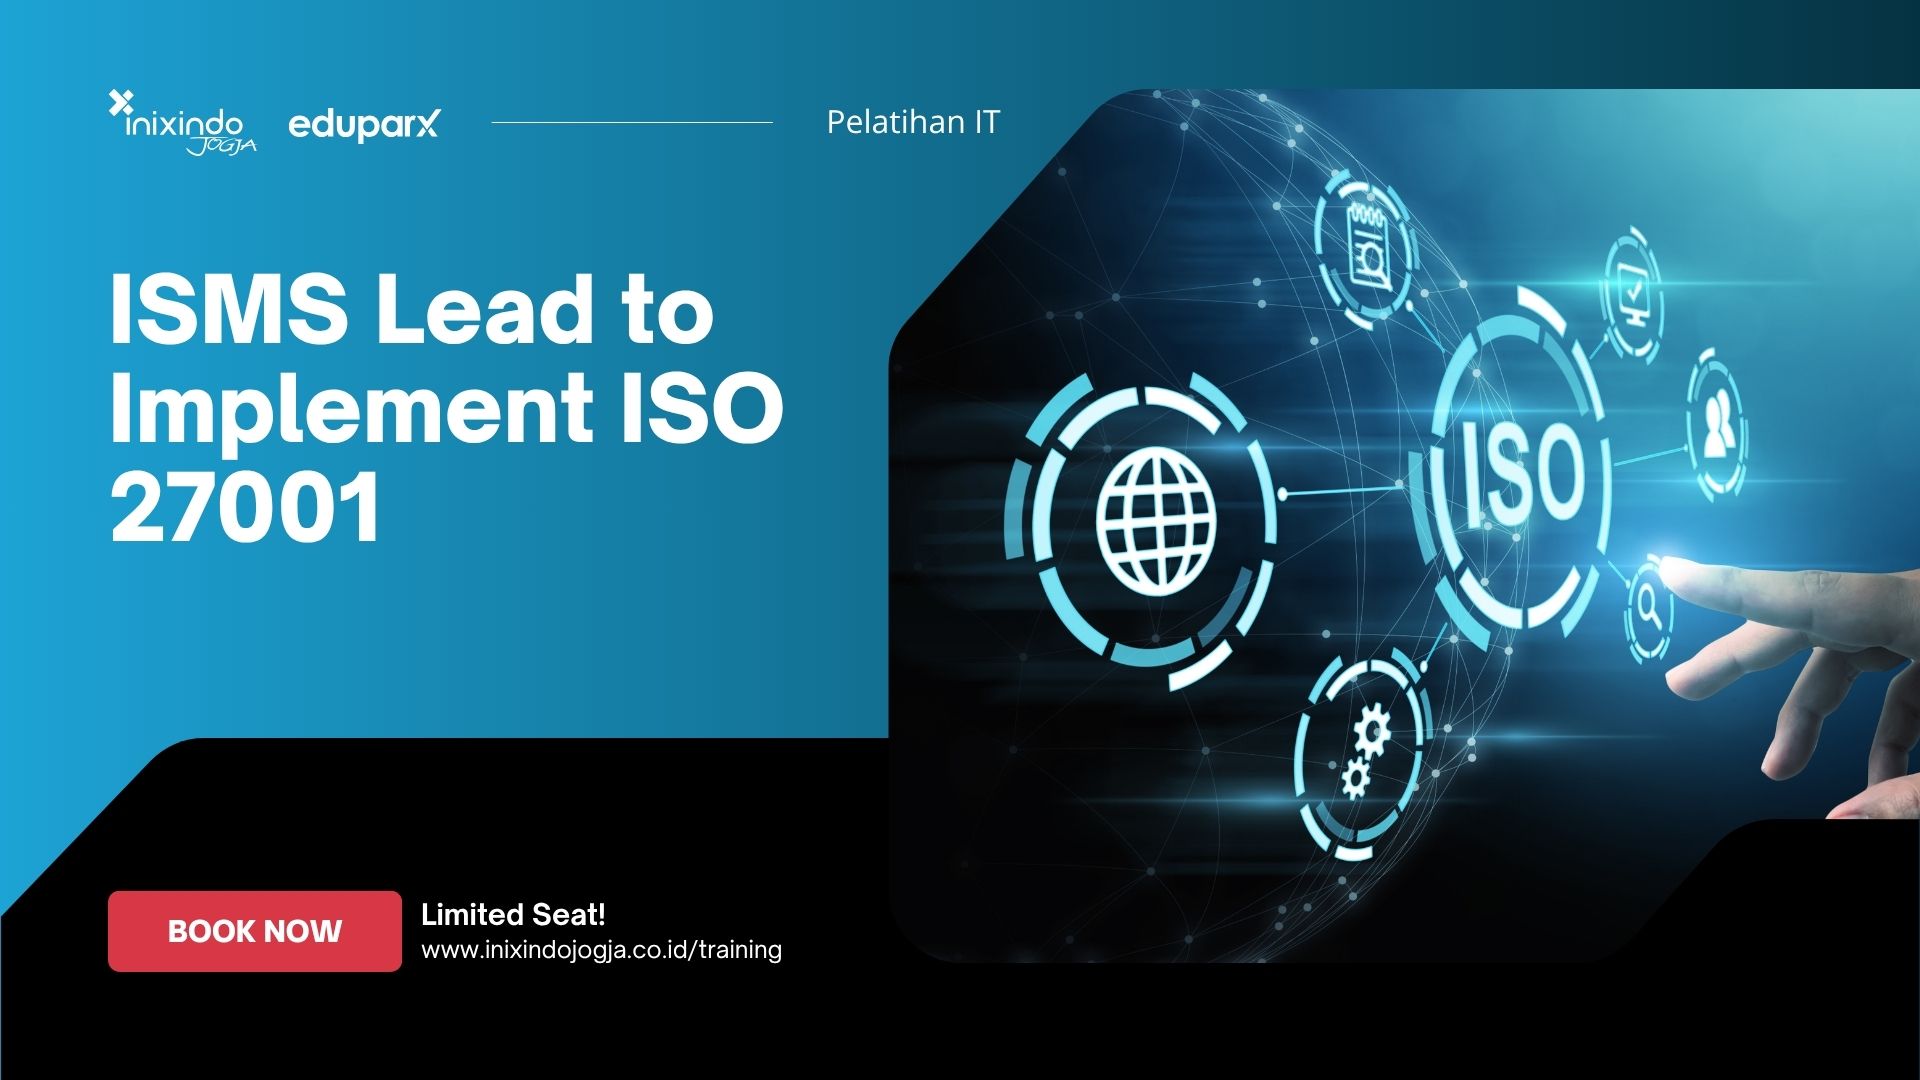The image size is (1920, 1080).
Task: Click the Pelatihan IT label
Action: coord(912,122)
